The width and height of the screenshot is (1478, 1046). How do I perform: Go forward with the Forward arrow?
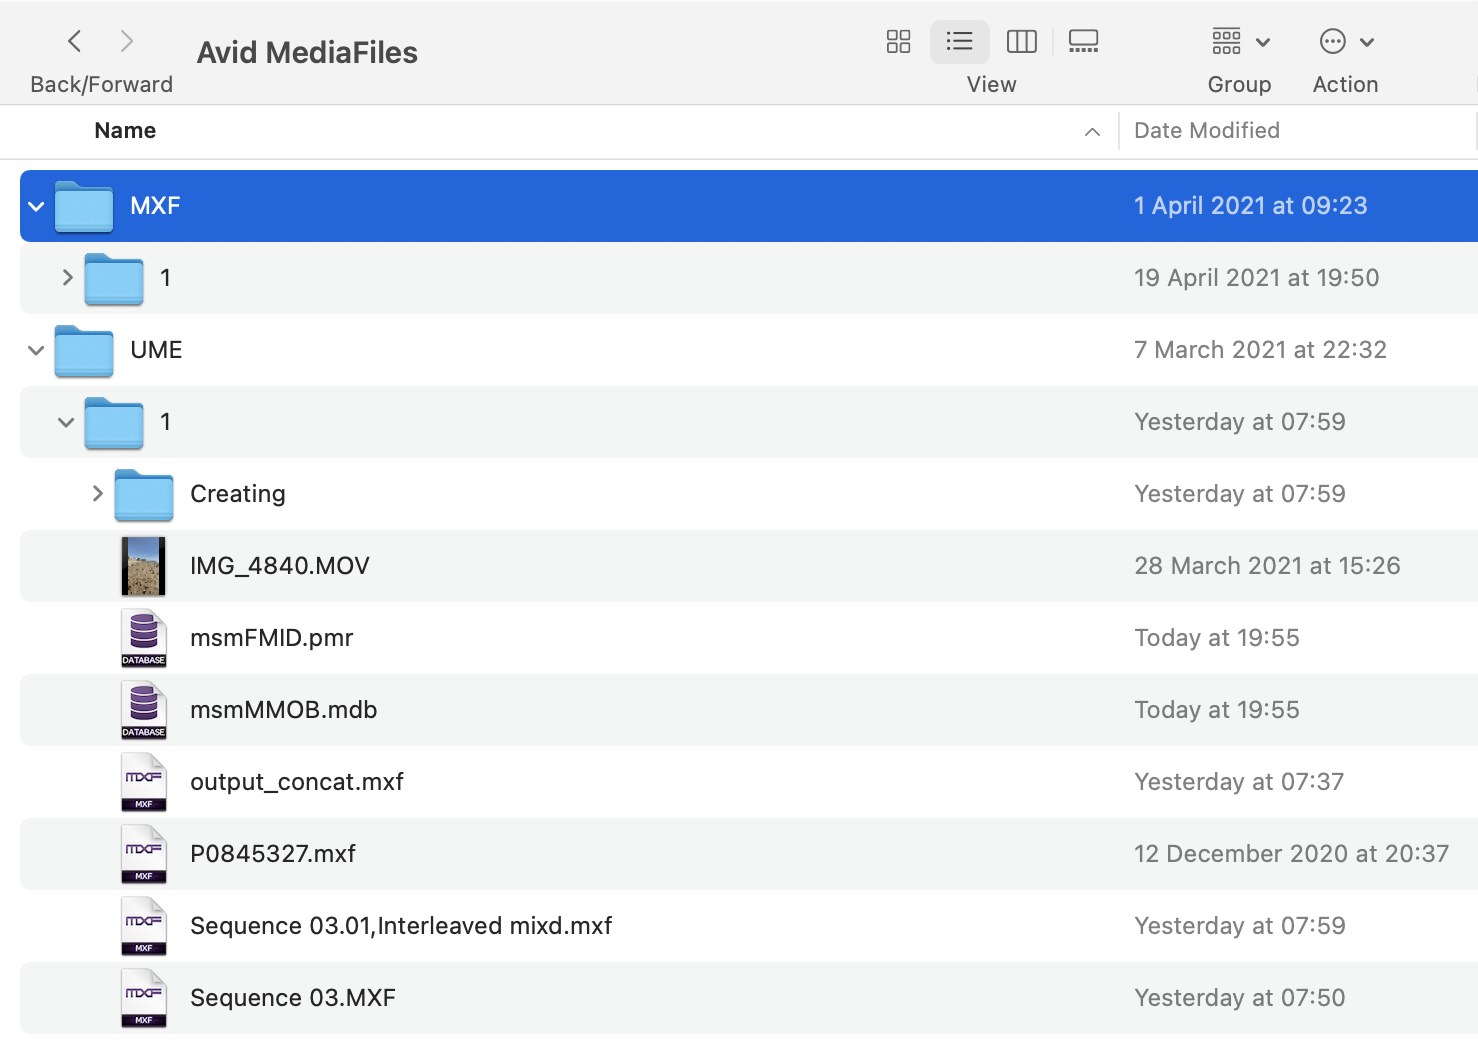[x=126, y=41]
